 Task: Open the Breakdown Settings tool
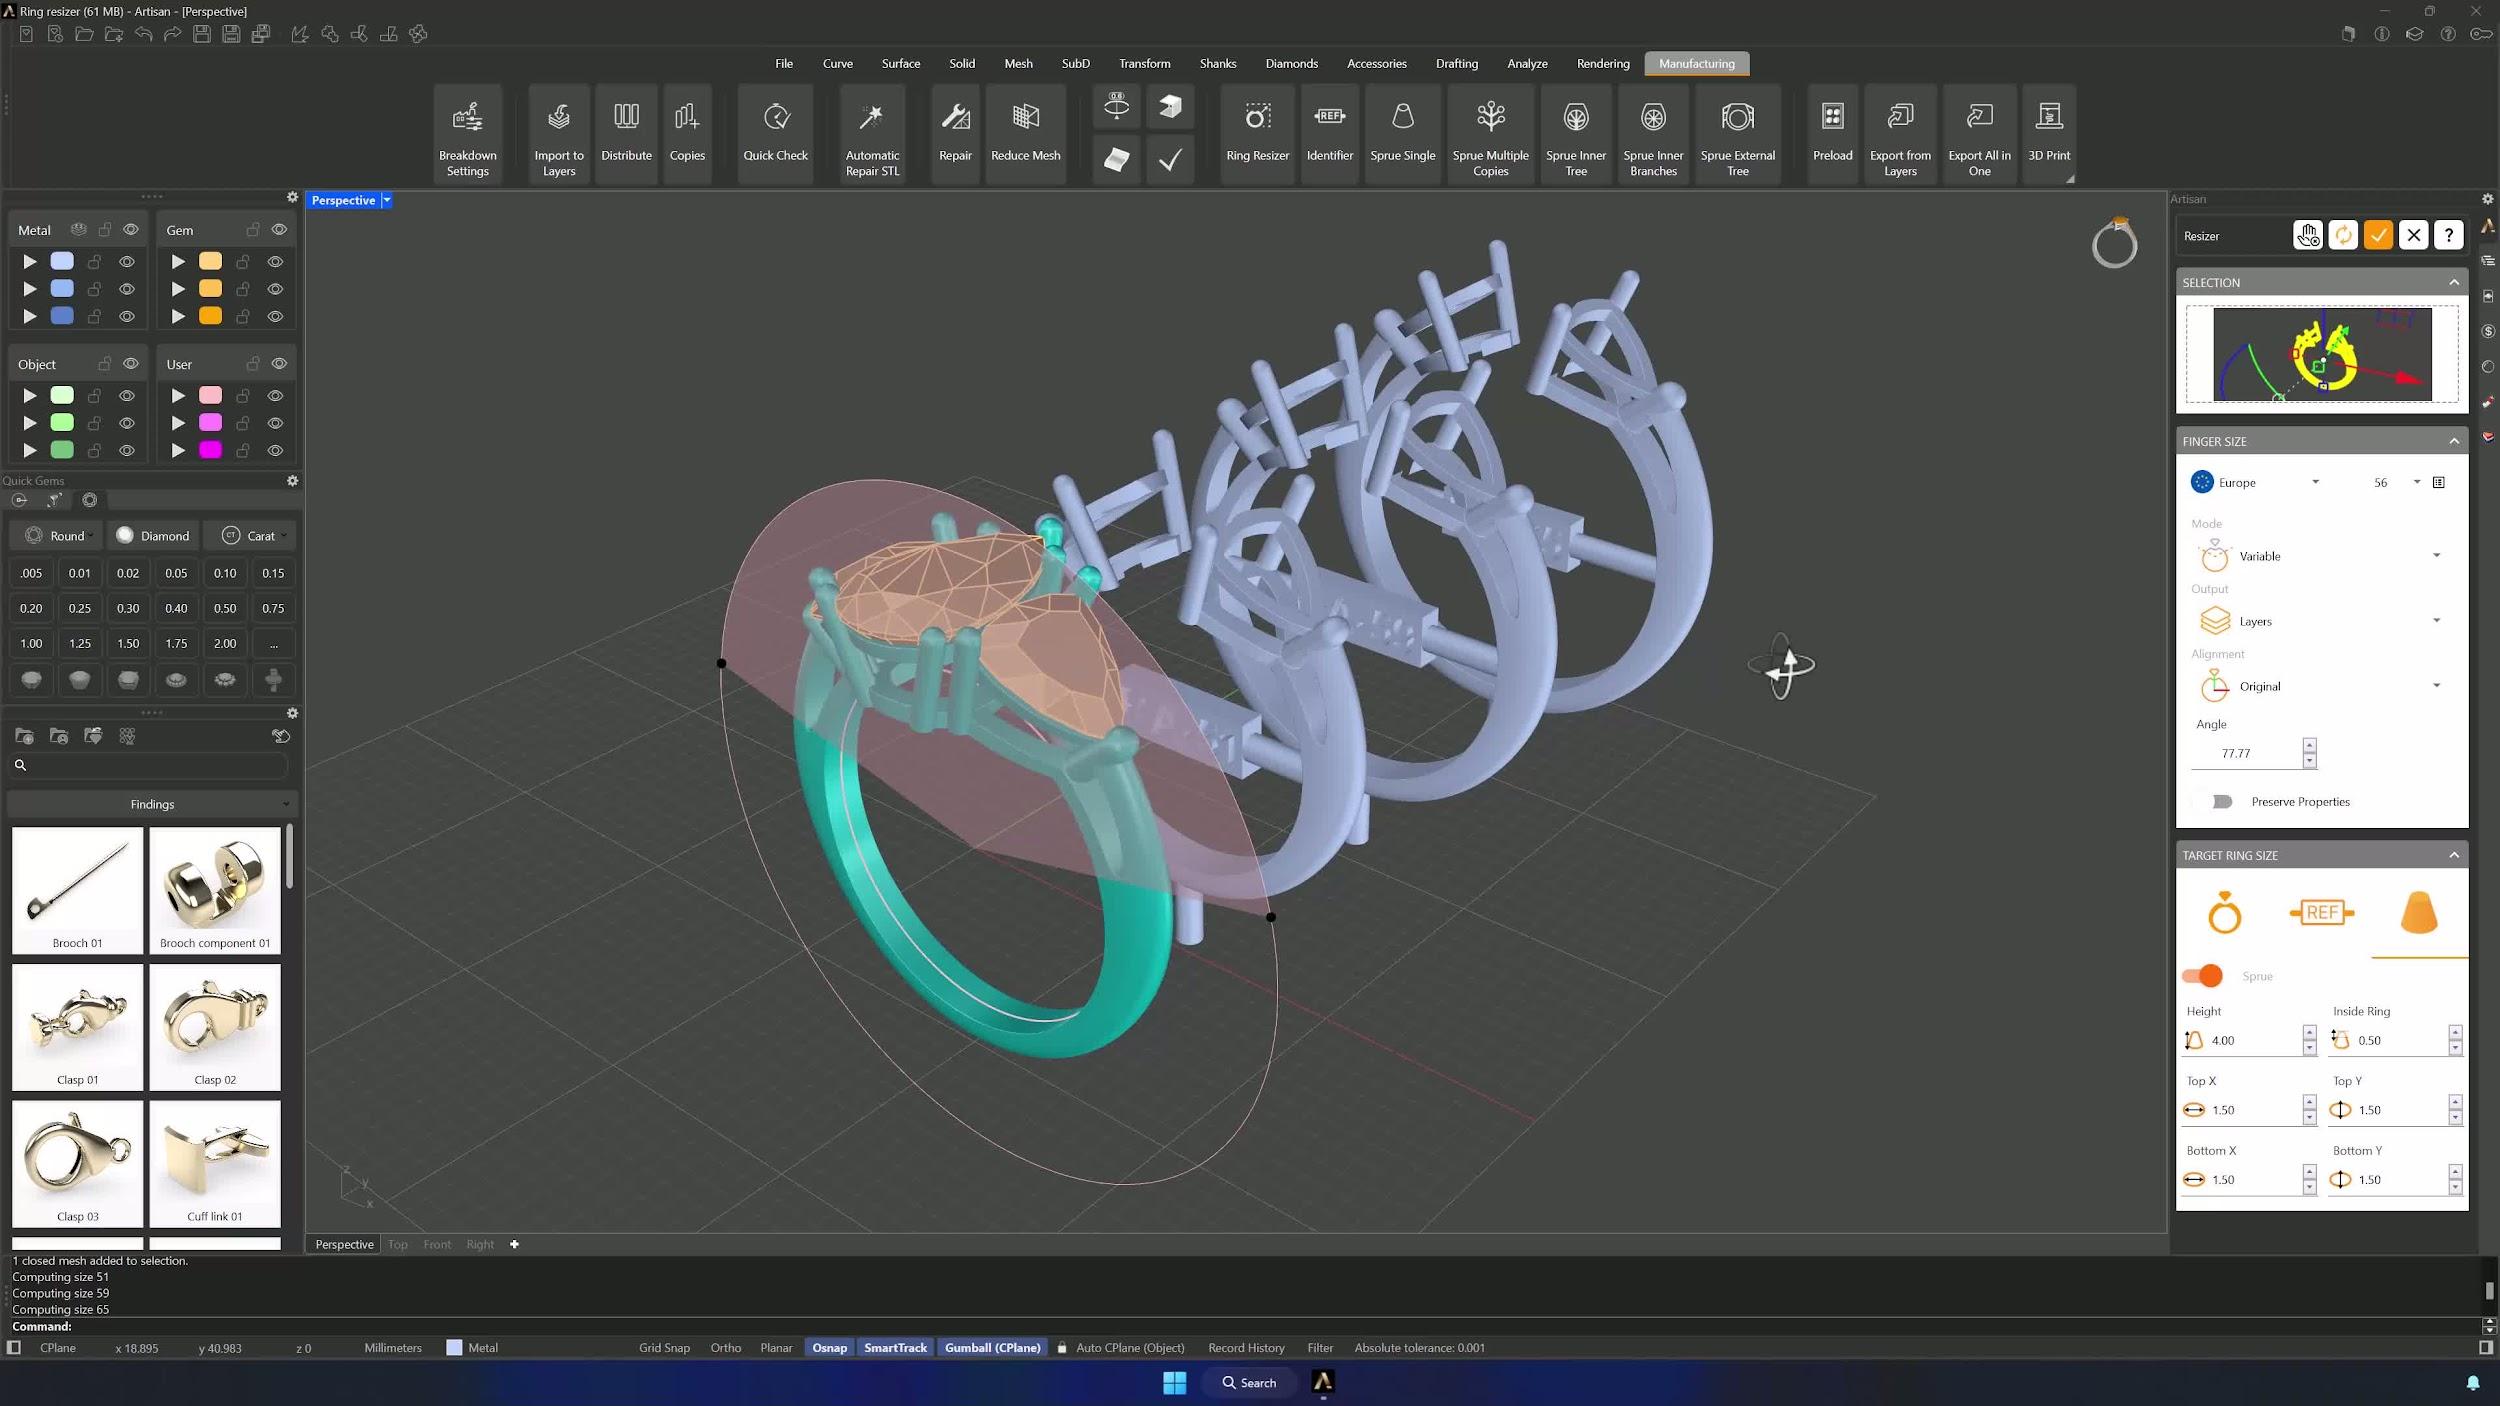[467, 135]
